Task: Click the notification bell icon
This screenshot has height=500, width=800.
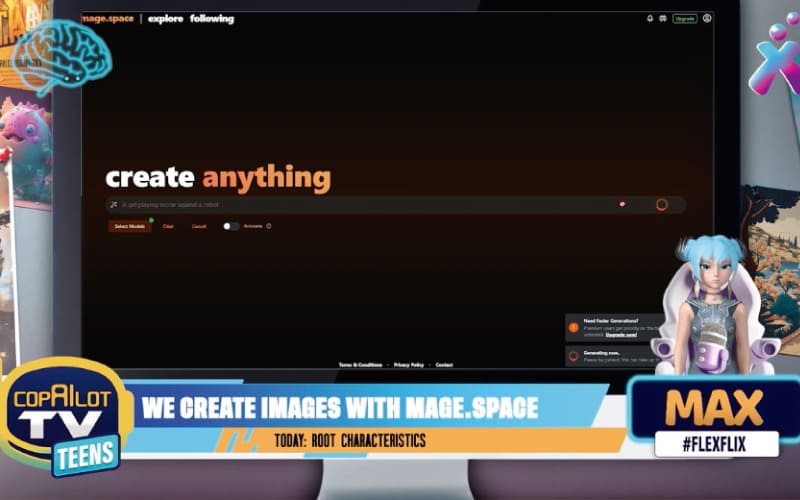Action: pos(650,18)
